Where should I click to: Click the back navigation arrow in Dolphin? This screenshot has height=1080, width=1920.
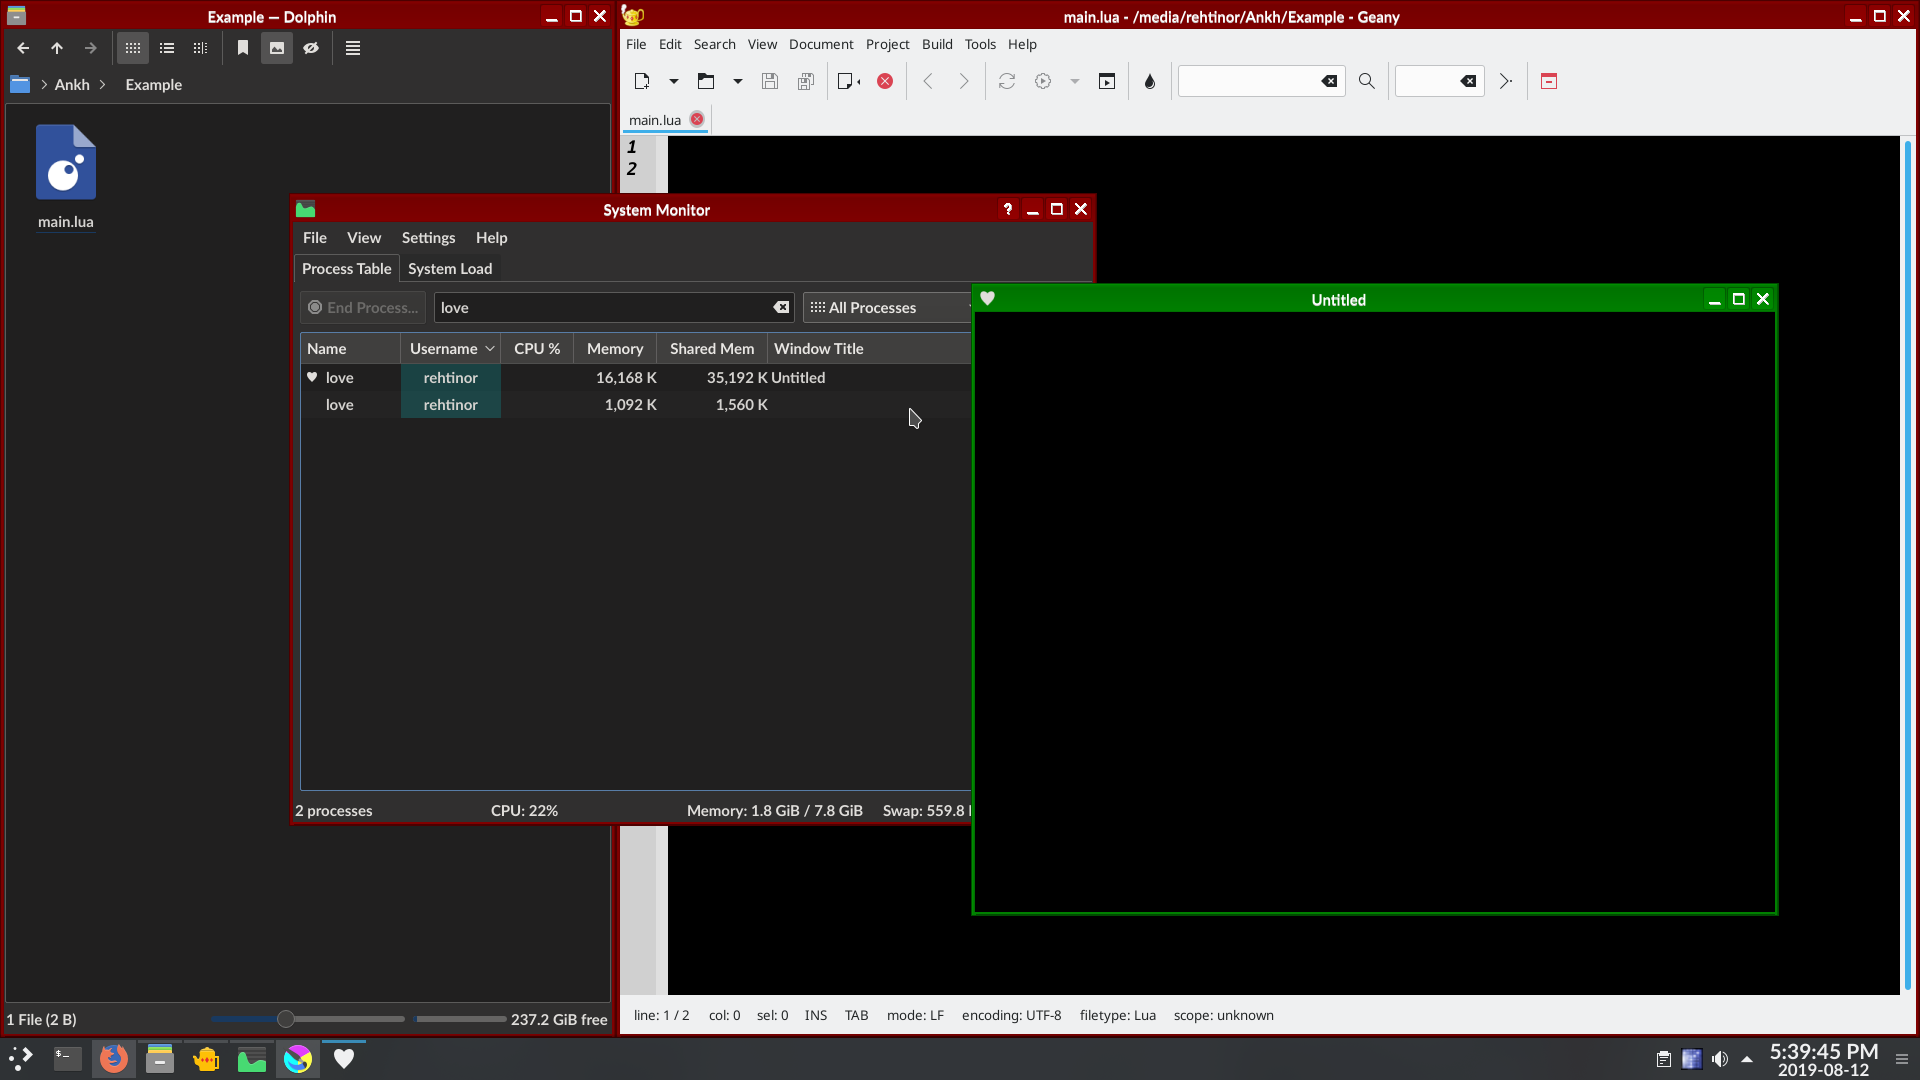24,47
